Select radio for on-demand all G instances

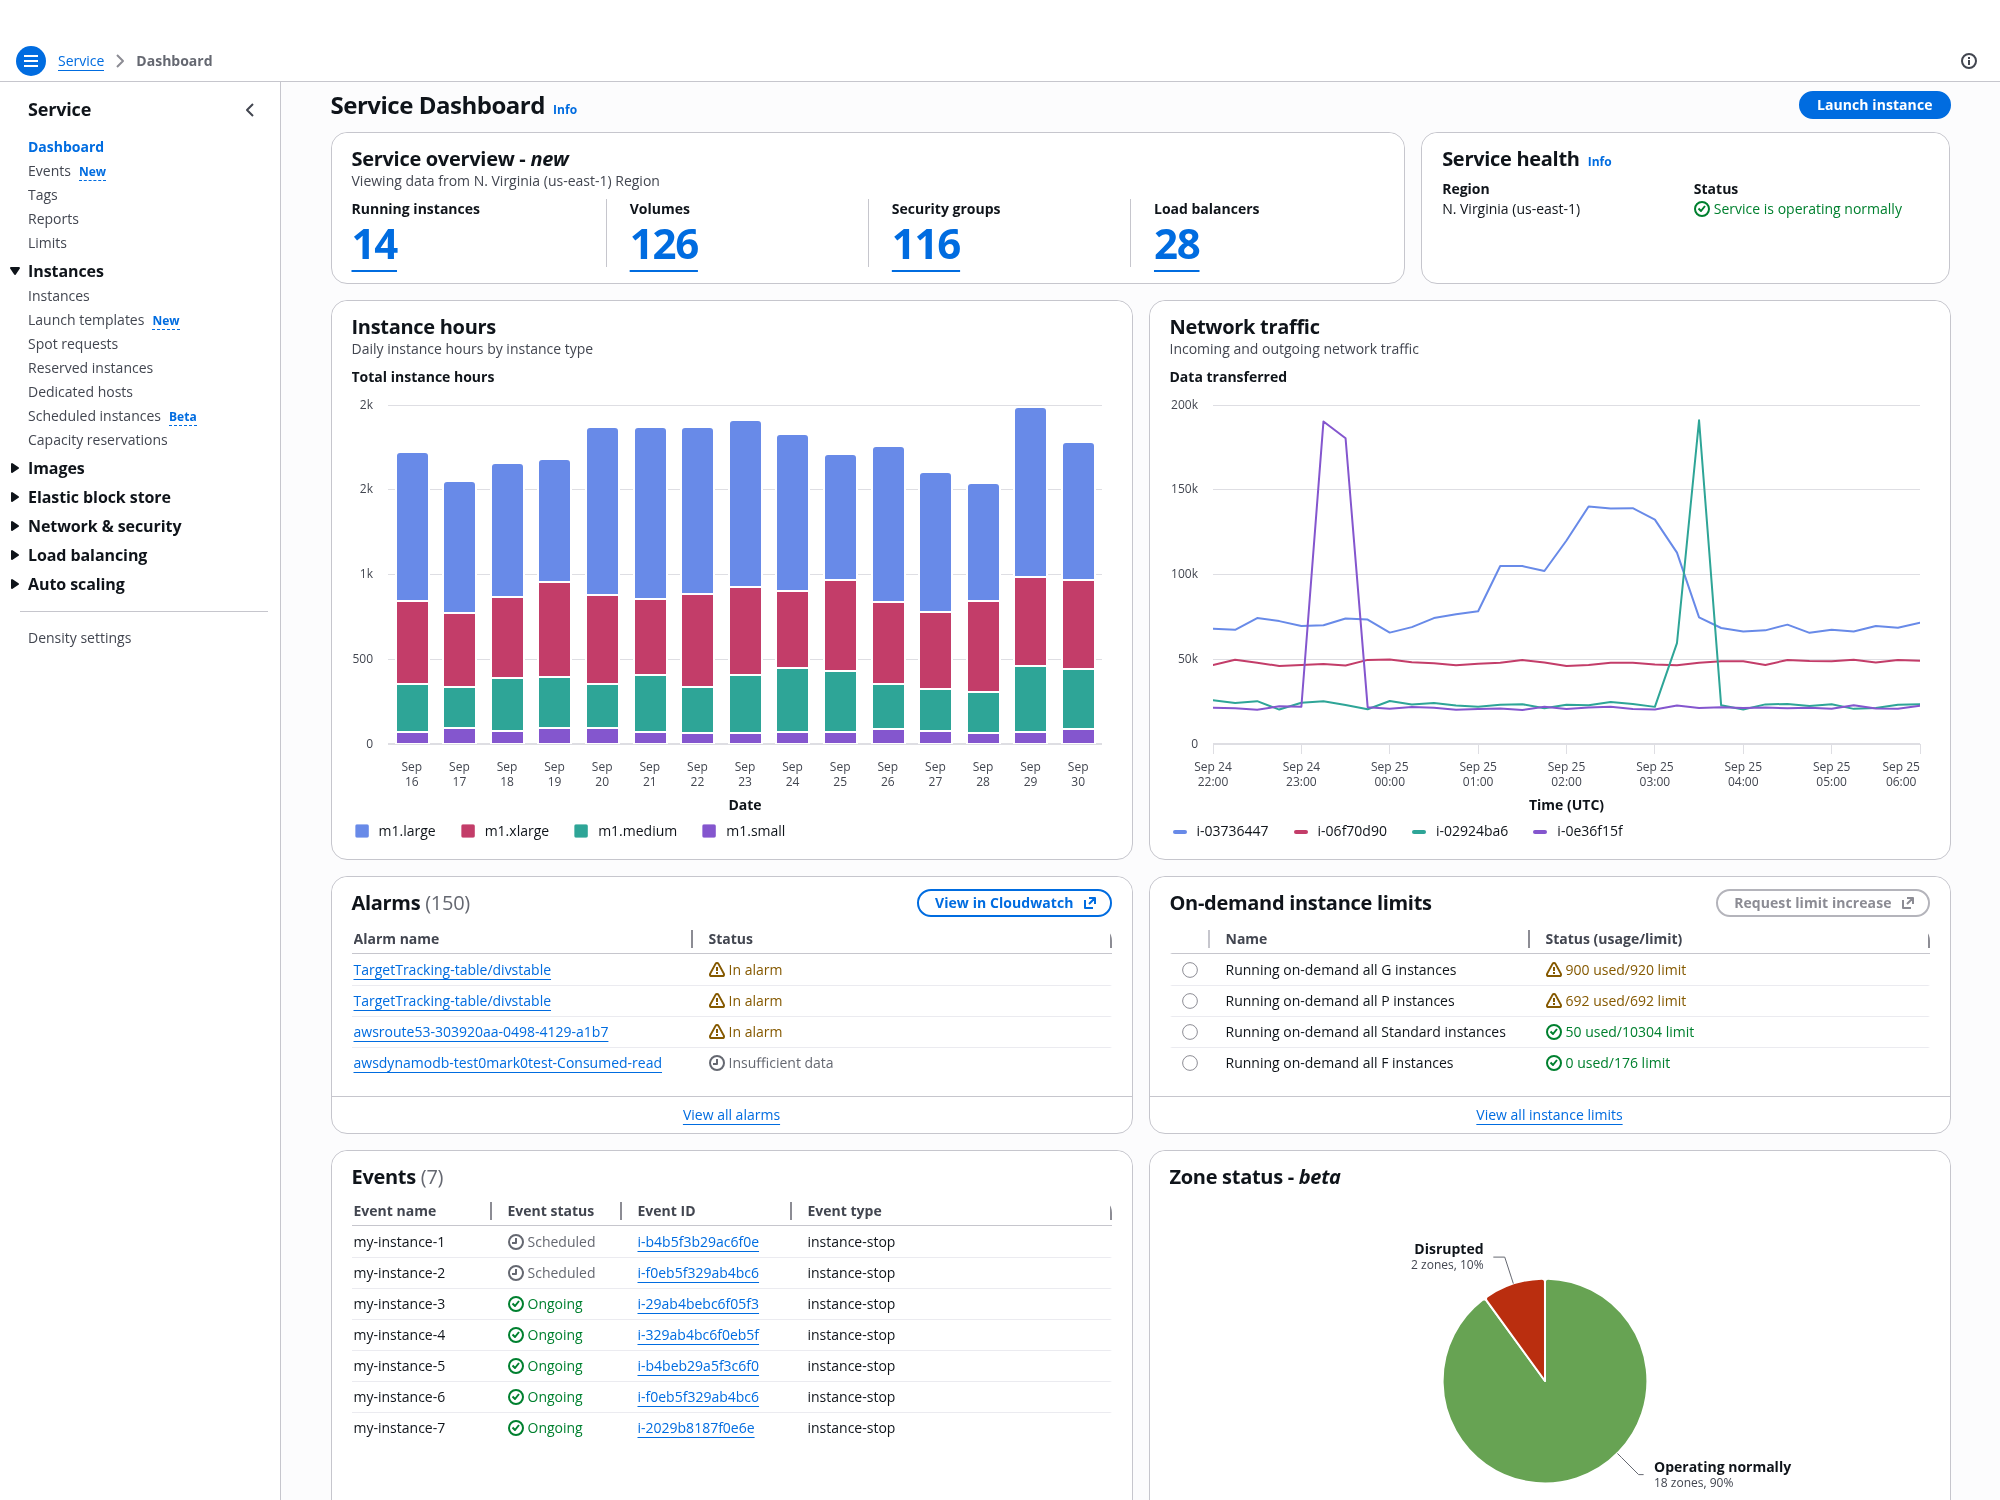(x=1189, y=970)
